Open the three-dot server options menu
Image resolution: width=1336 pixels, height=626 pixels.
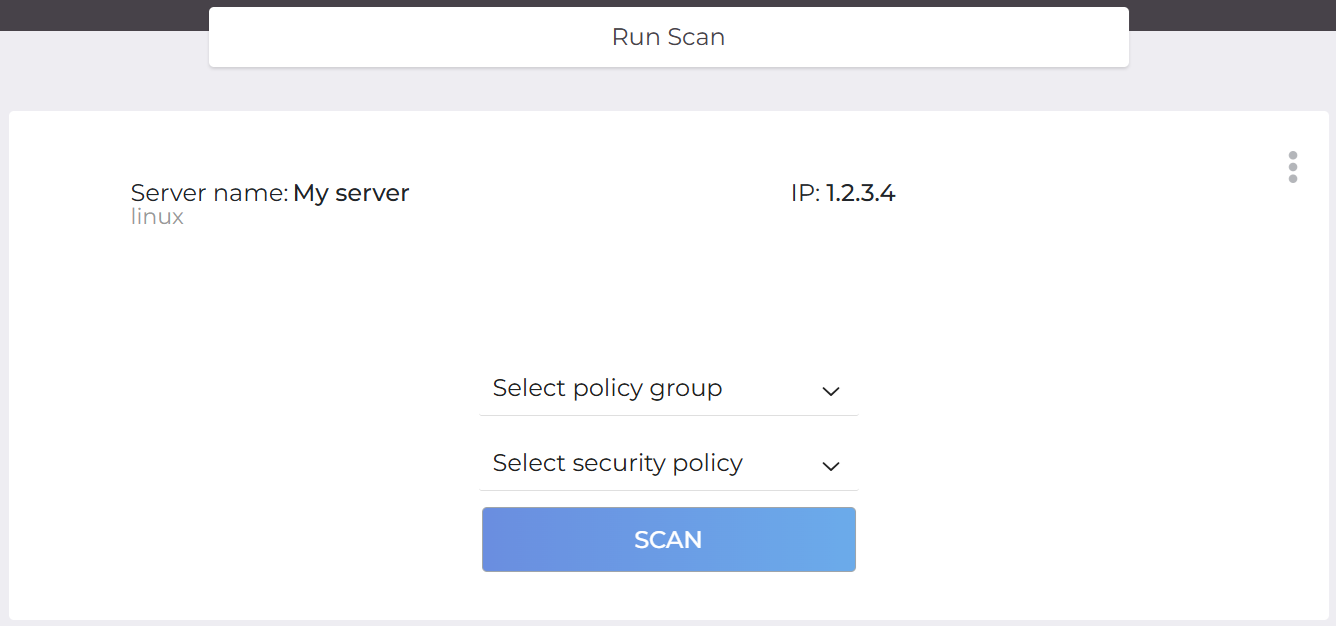(x=1293, y=167)
